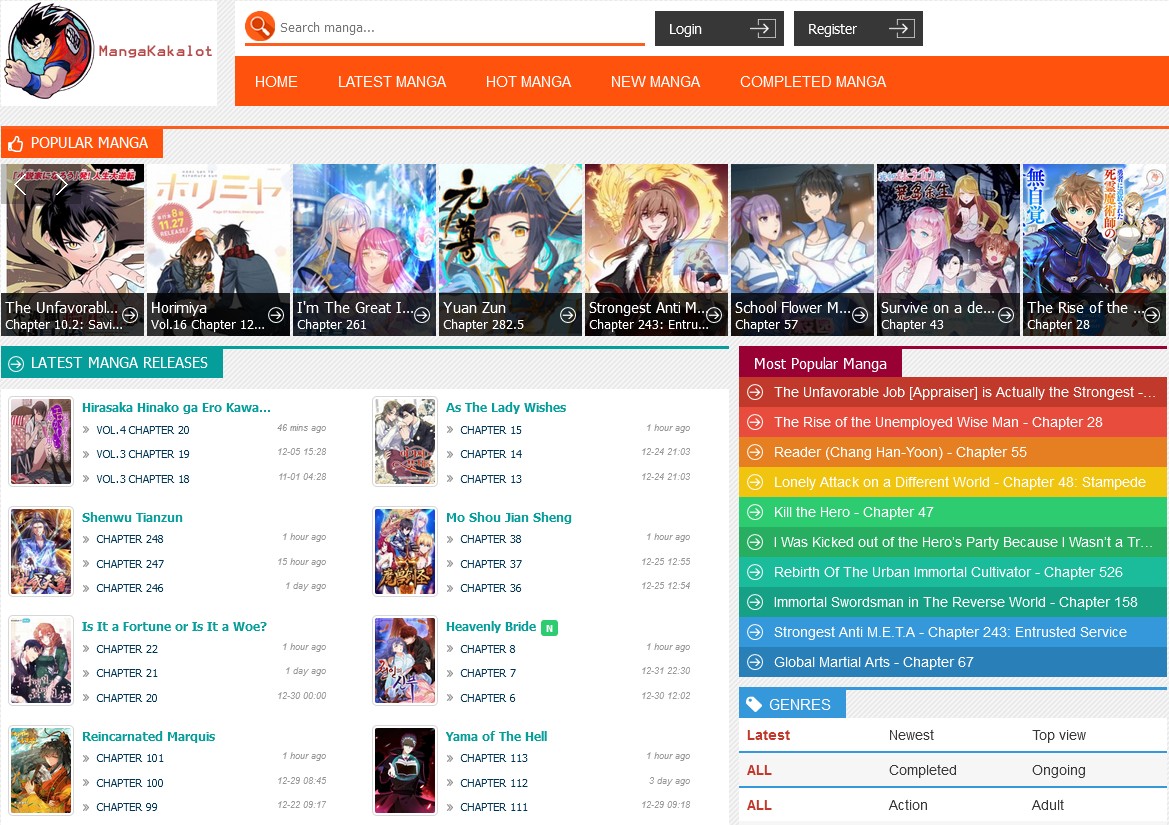Select the Ongoing status filter
1169x825 pixels.
click(x=1059, y=770)
